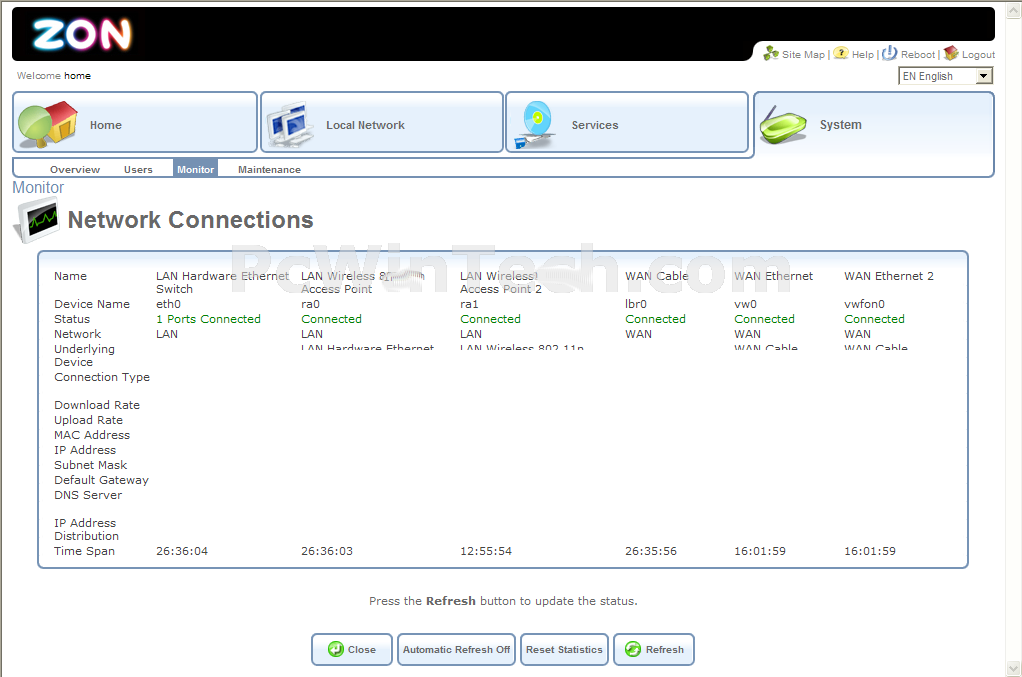Open the EN English language dropdown
This screenshot has width=1022, height=677.
coord(945,76)
